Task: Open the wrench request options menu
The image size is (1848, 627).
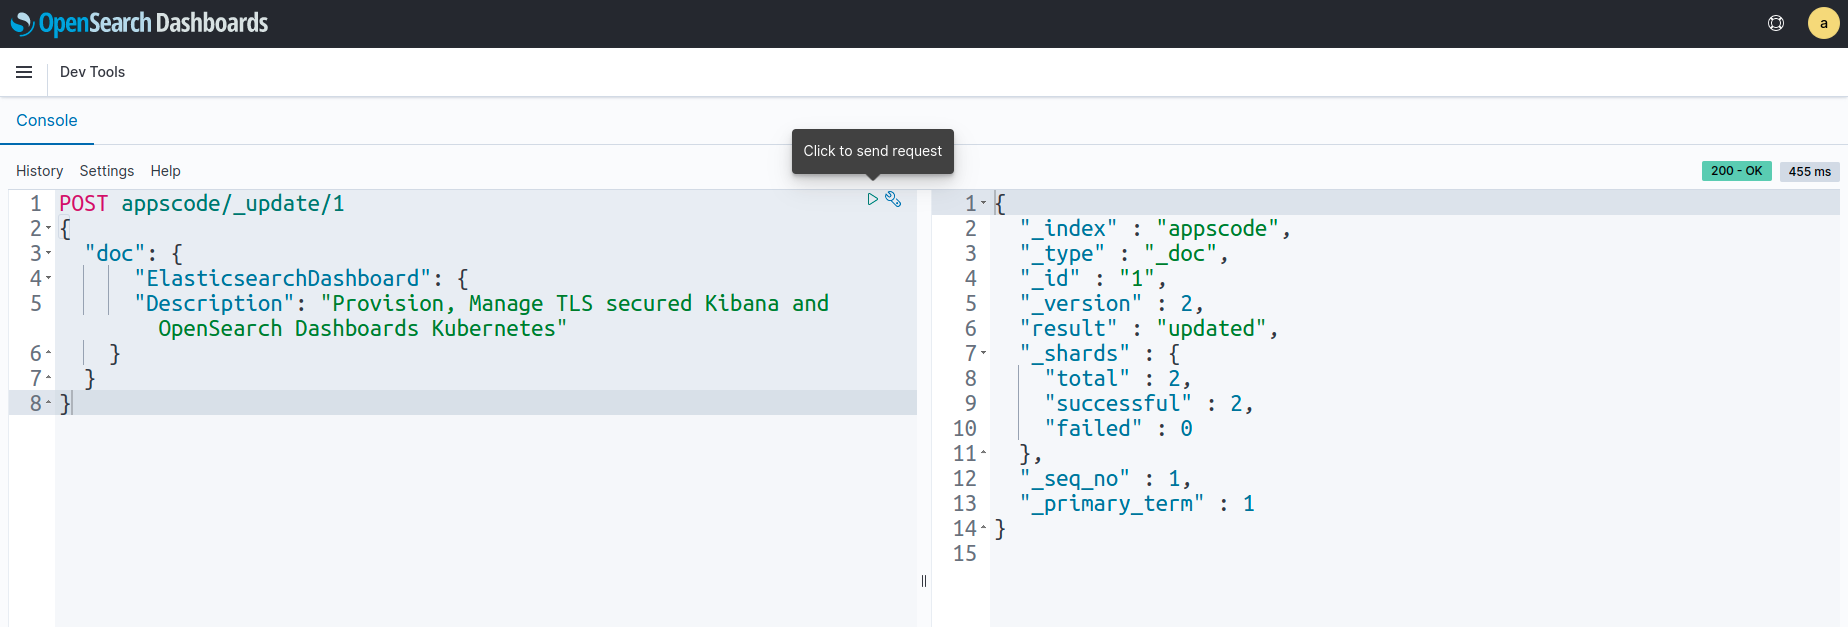Action: (x=894, y=200)
